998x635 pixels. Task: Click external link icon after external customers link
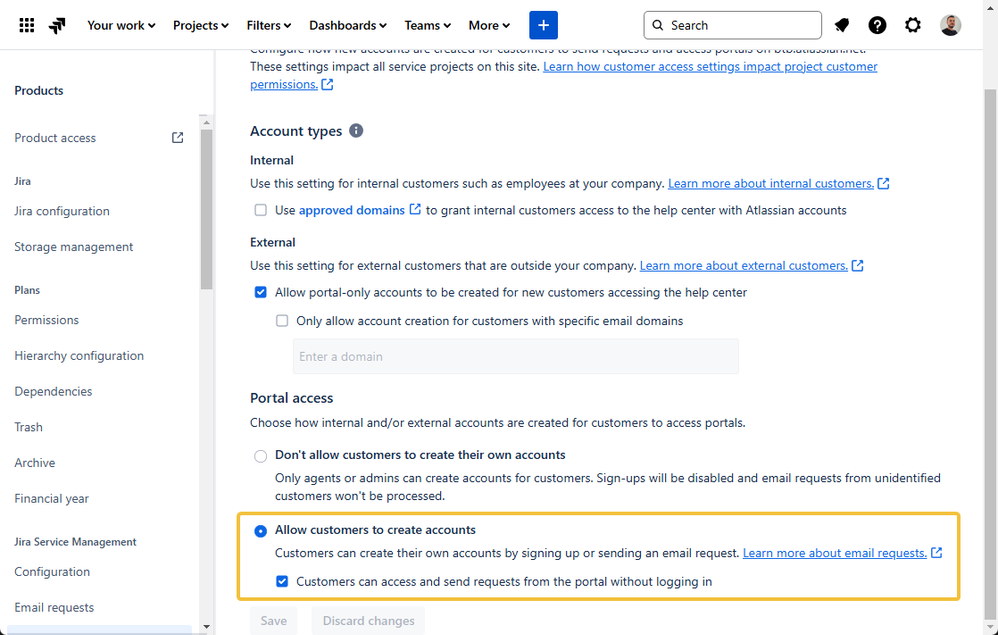[857, 265]
